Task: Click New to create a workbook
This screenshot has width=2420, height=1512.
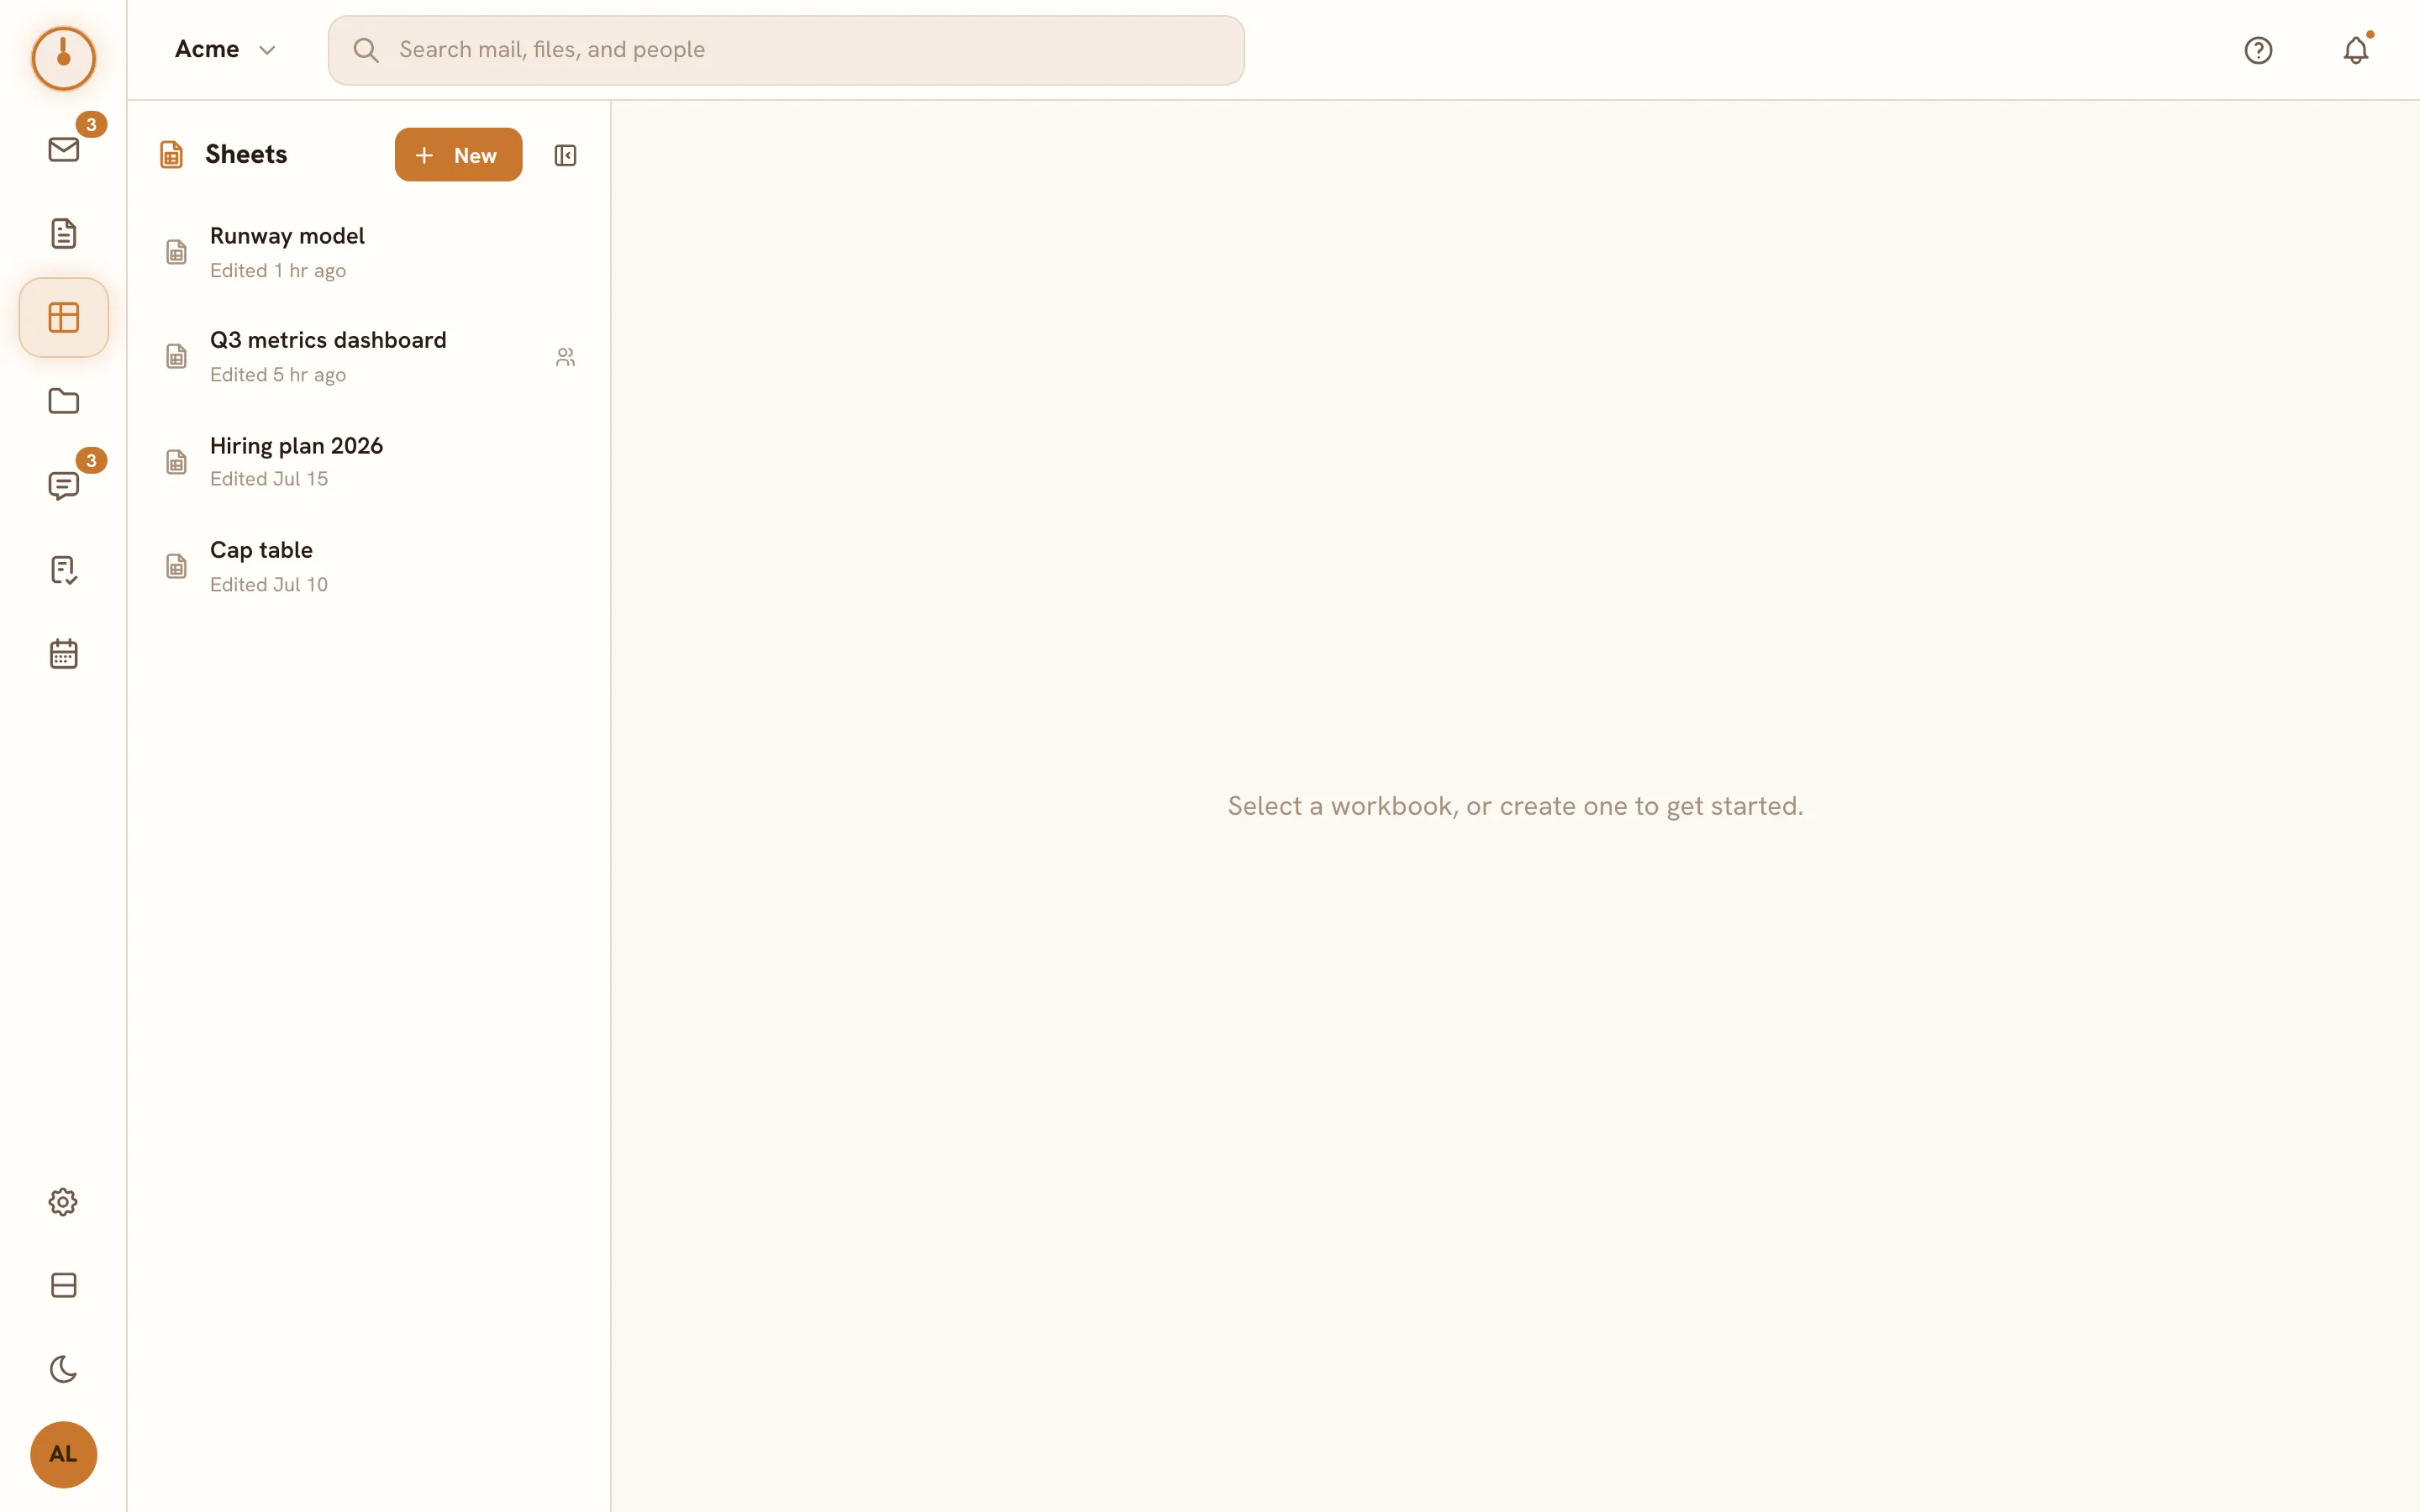Action: (x=458, y=155)
